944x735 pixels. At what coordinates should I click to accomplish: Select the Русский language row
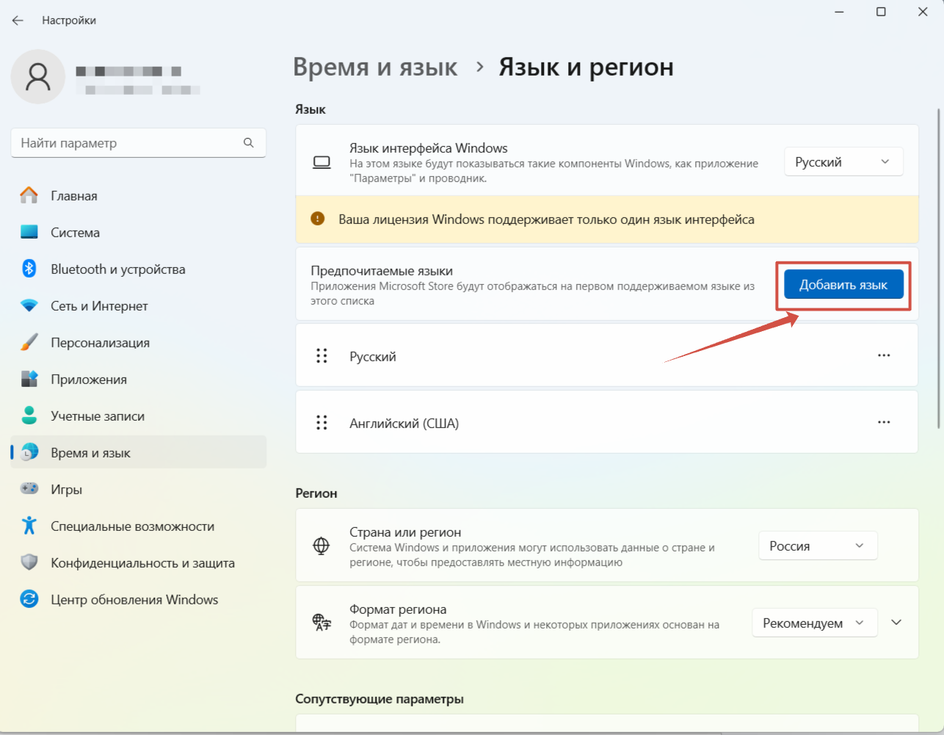607,355
